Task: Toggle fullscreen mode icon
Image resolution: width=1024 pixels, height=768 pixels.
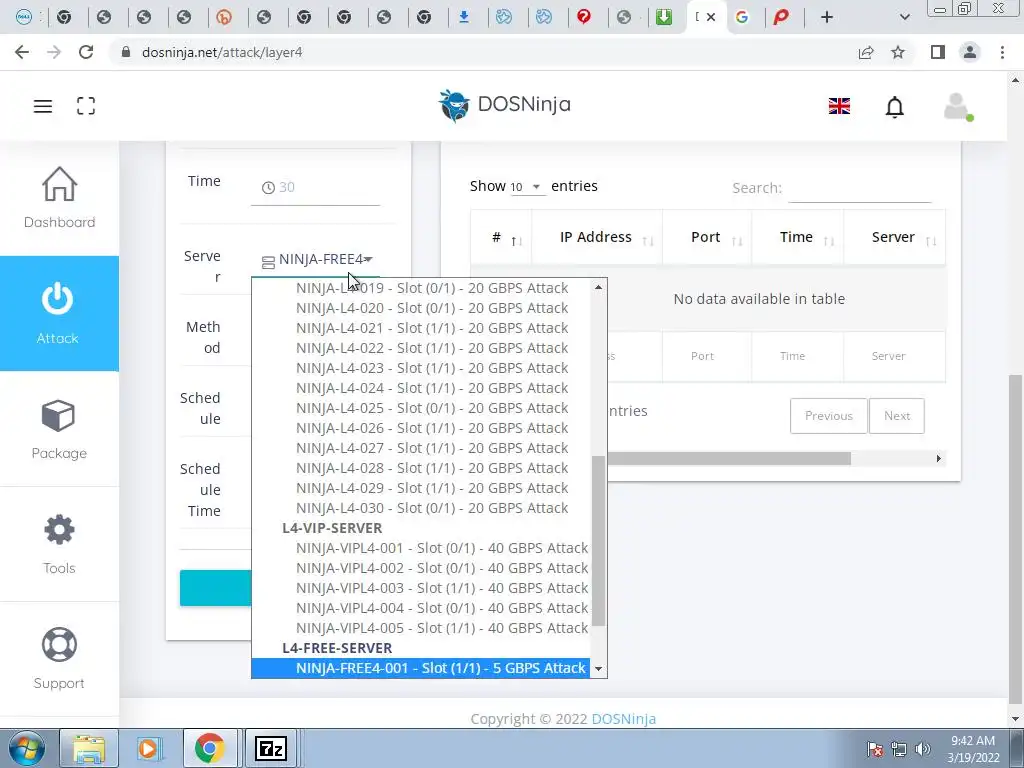Action: pos(86,106)
